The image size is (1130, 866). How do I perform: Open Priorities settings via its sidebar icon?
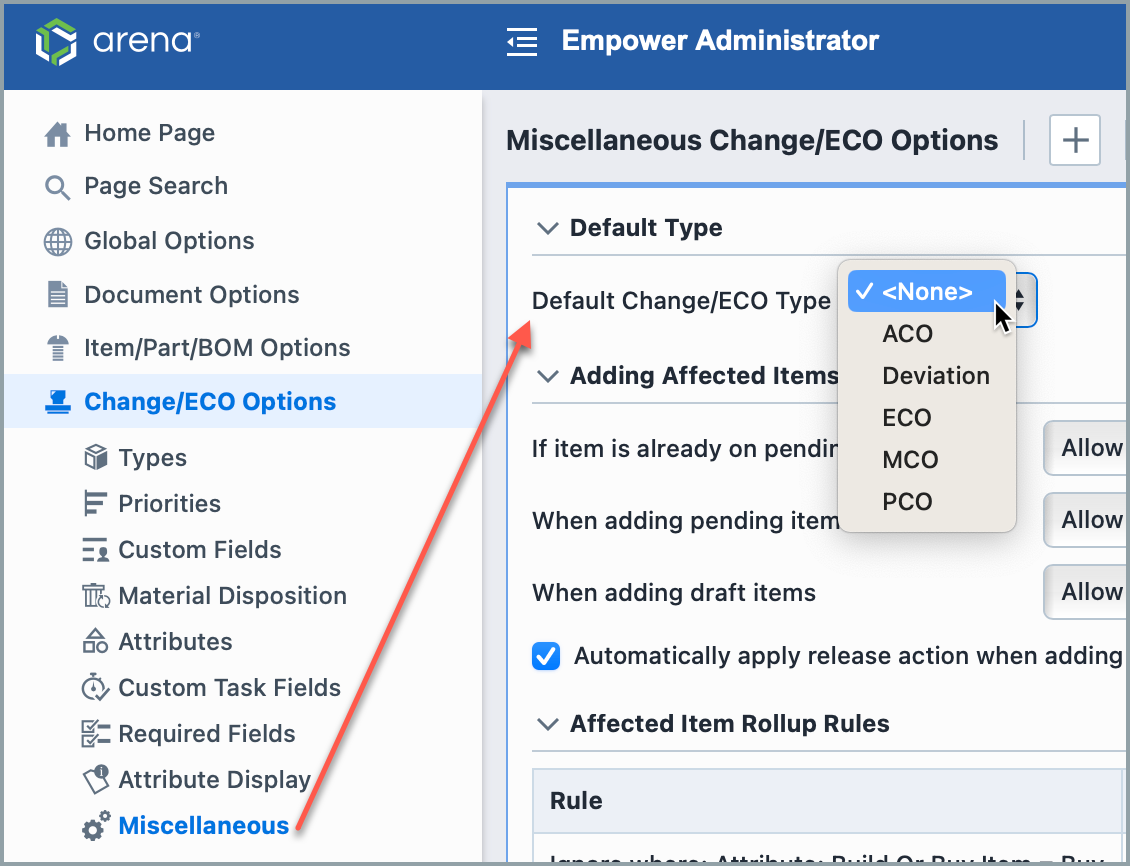click(95, 503)
